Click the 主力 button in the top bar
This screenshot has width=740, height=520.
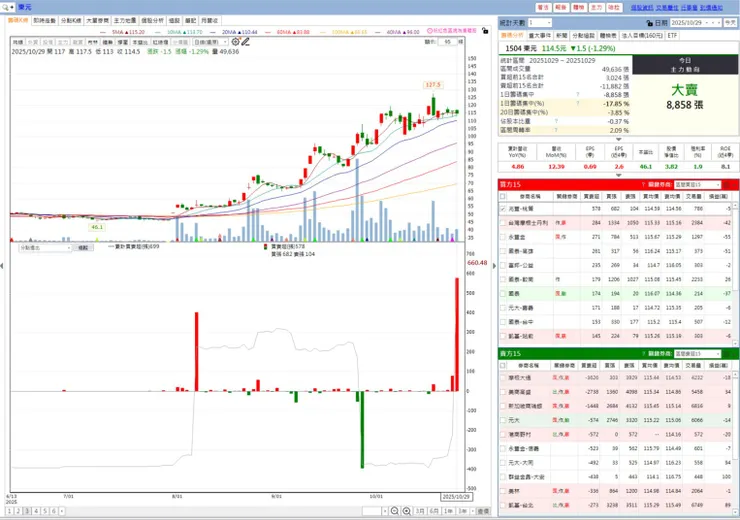pos(597,8)
